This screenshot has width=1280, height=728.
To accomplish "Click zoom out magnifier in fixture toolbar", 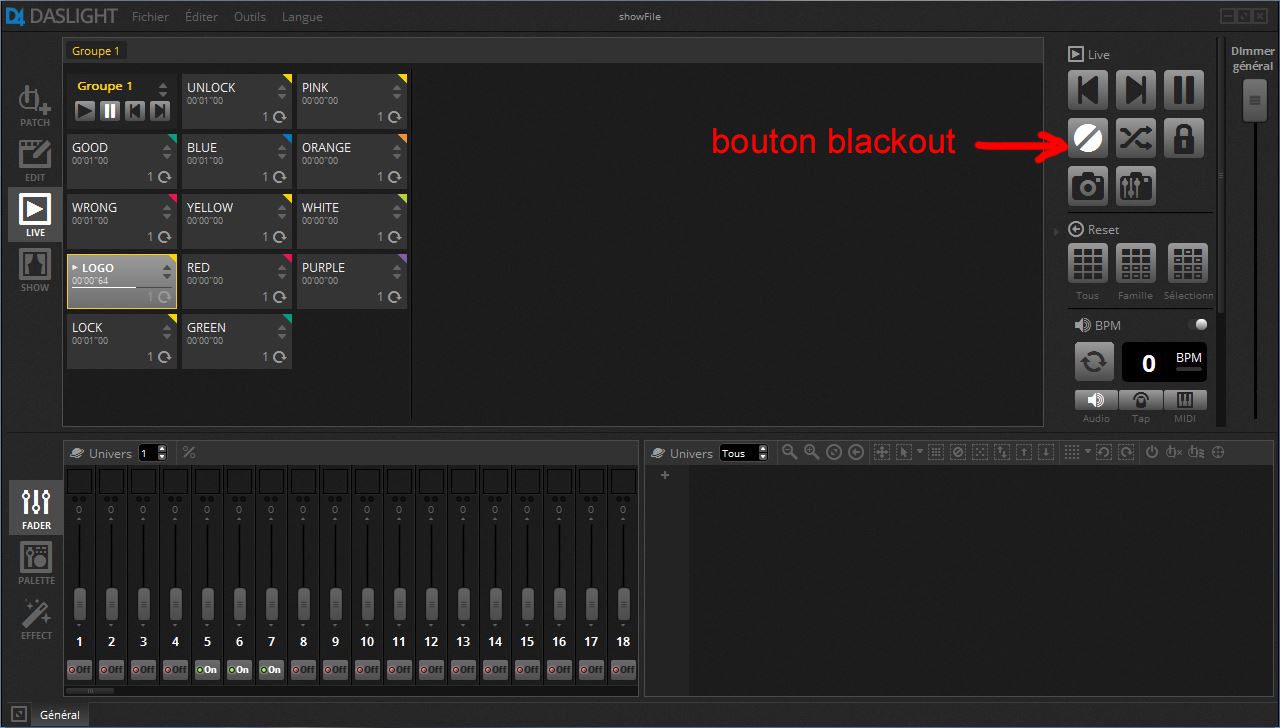I will pyautogui.click(x=790, y=452).
